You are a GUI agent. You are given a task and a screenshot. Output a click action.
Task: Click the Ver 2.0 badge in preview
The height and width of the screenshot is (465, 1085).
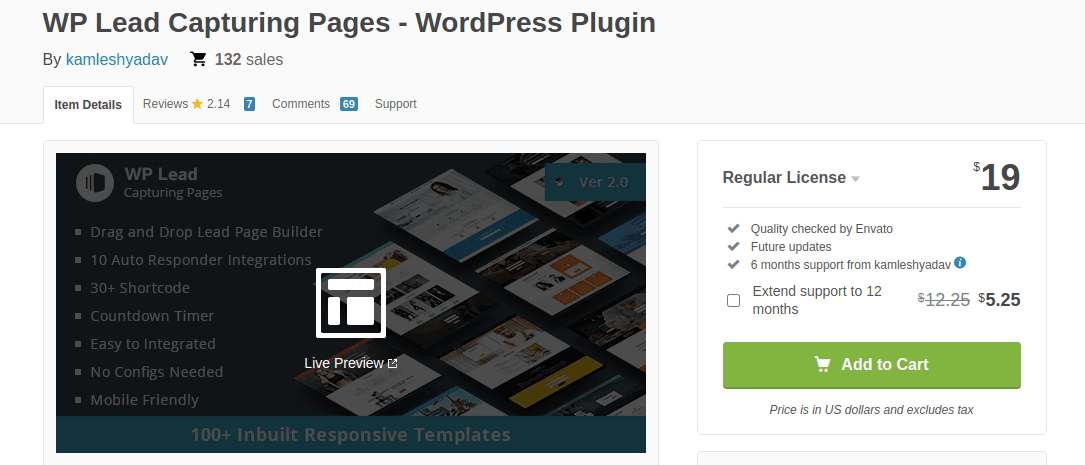595,182
